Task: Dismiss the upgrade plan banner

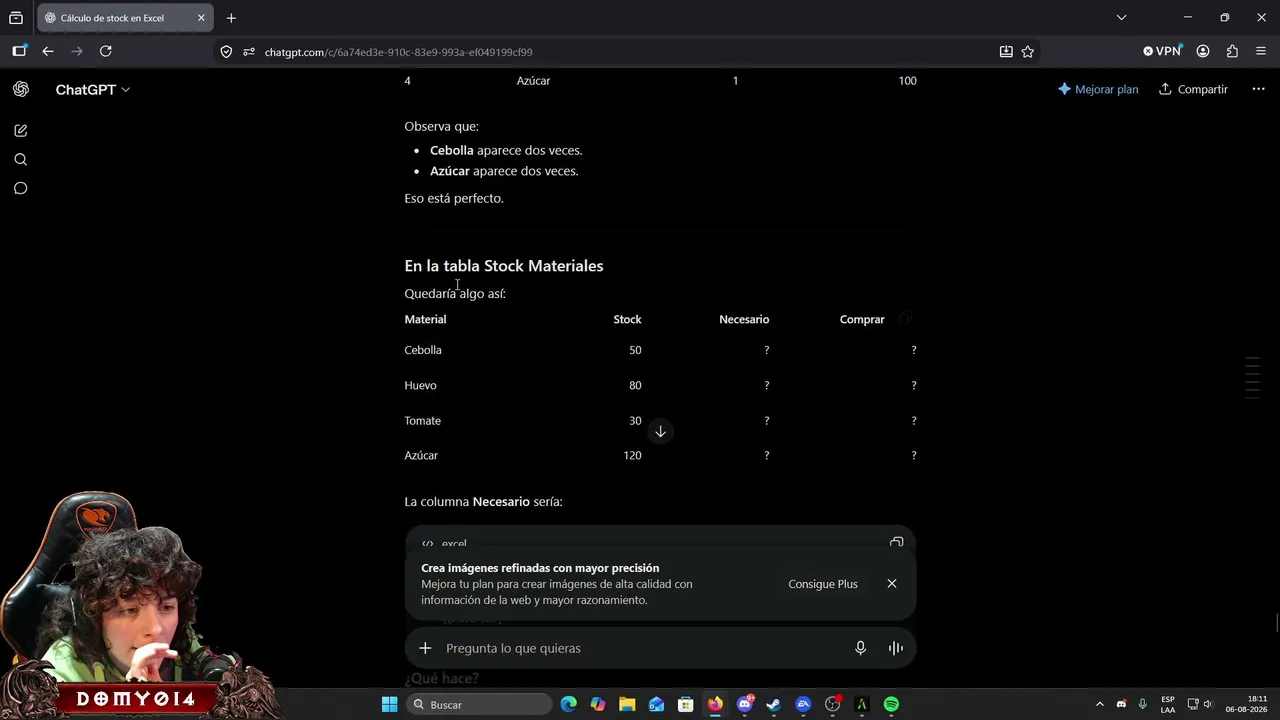Action: tap(891, 584)
